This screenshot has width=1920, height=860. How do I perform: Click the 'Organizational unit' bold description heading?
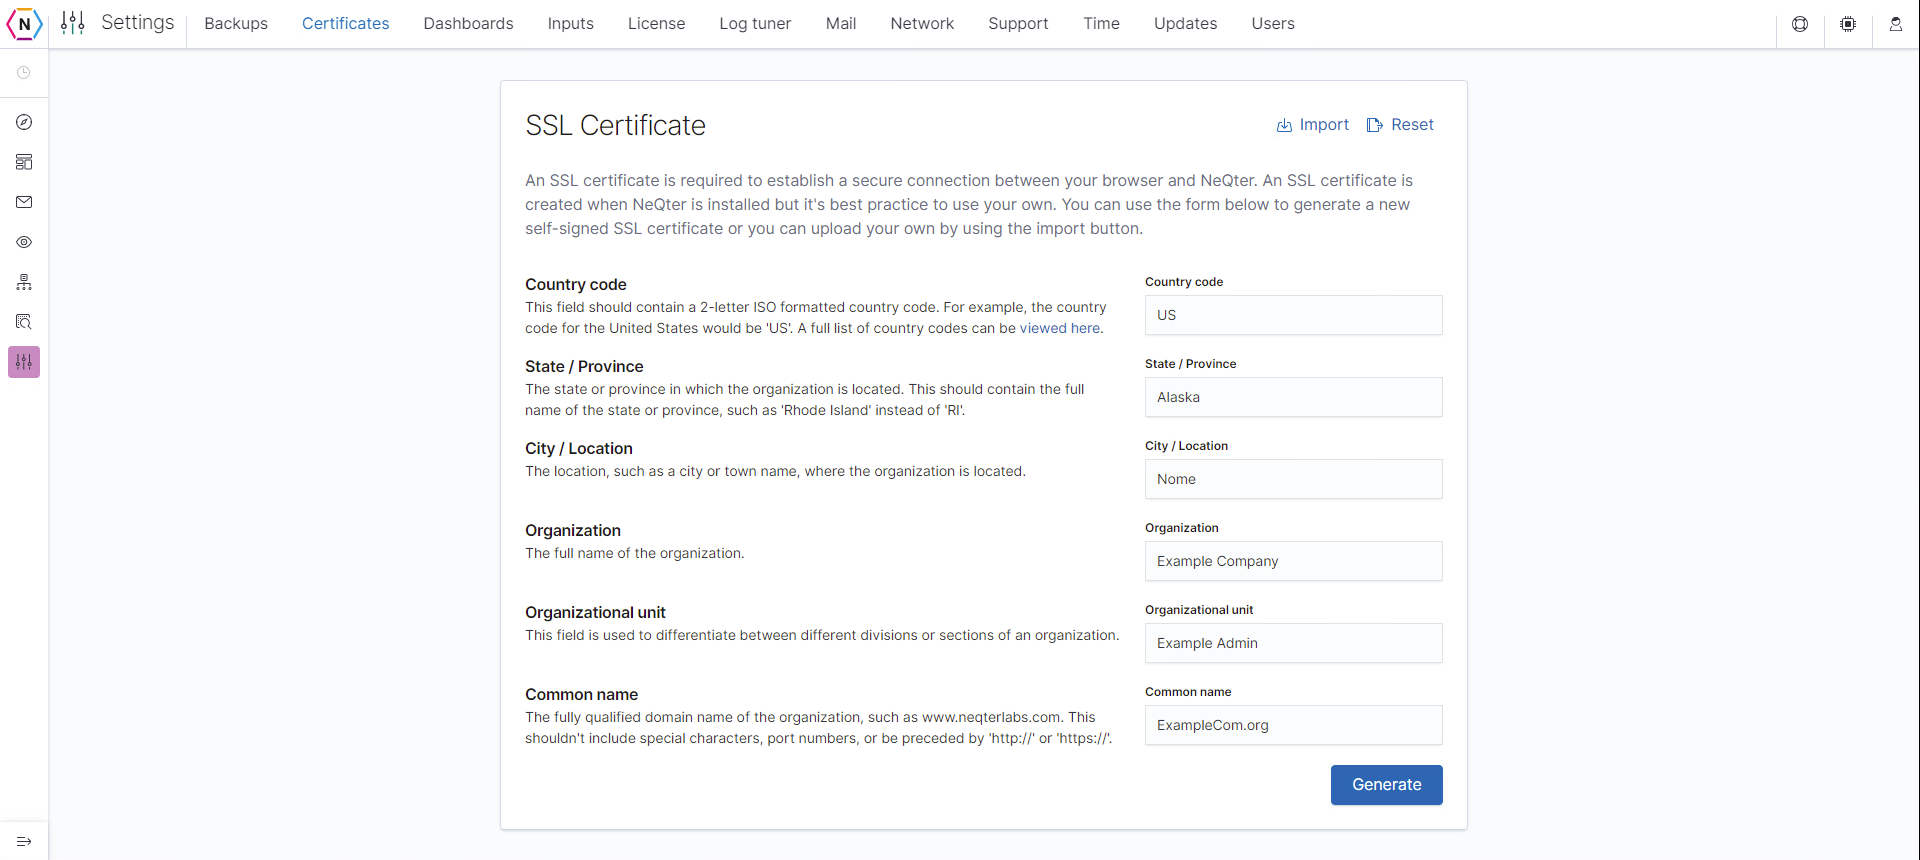point(595,613)
